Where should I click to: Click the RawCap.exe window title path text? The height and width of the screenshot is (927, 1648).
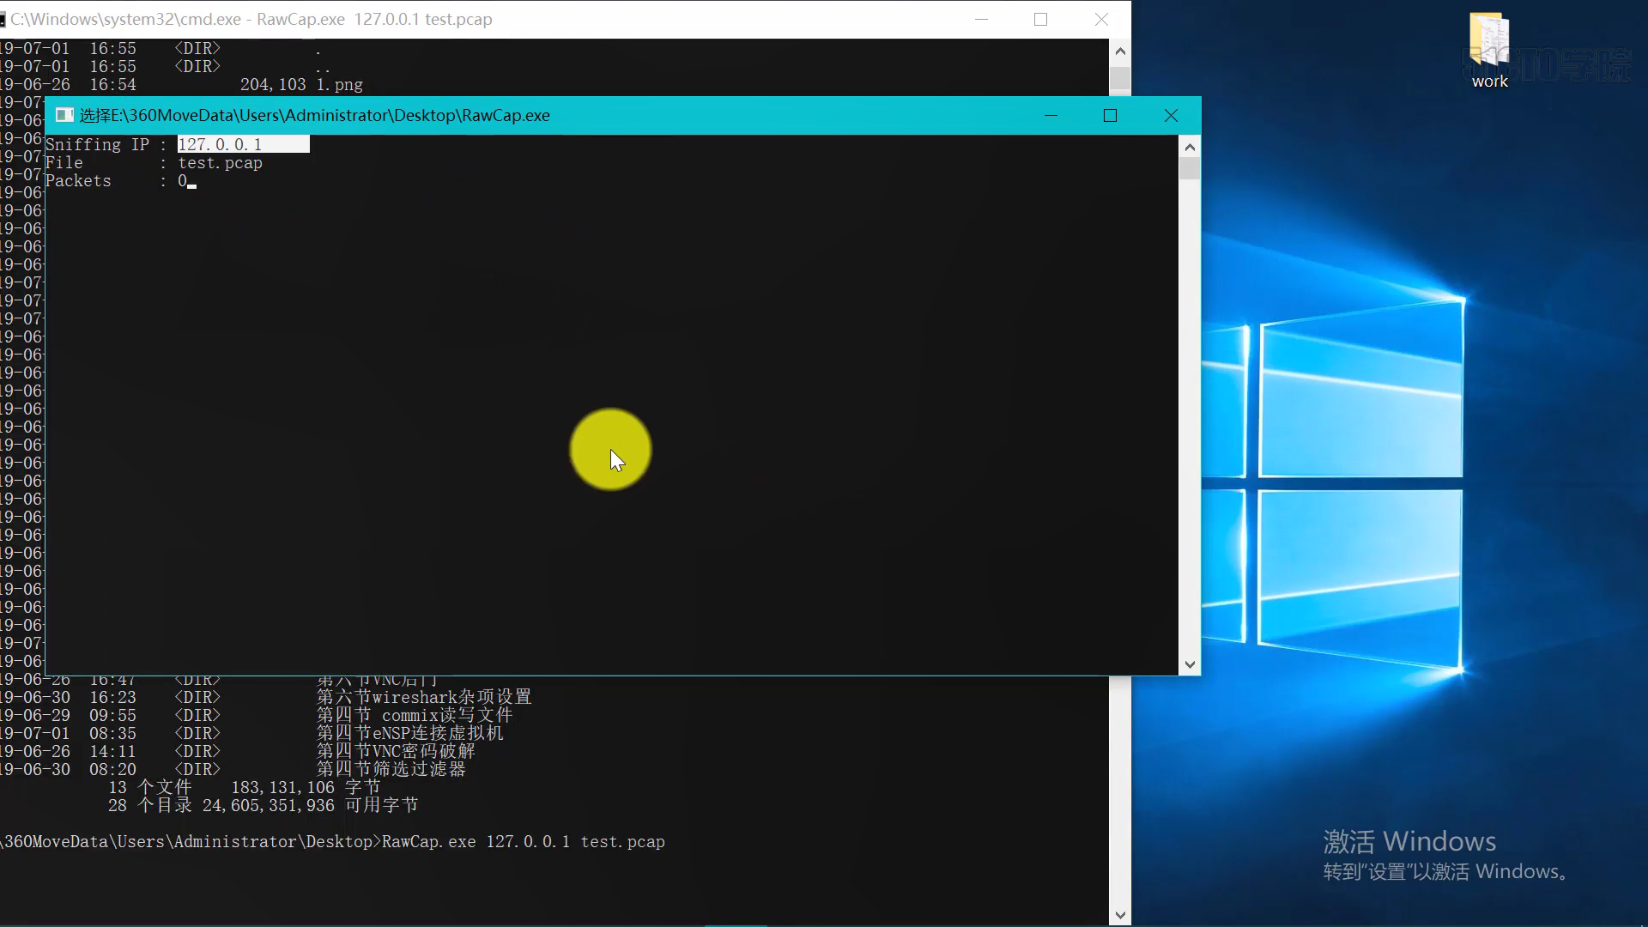click(315, 115)
